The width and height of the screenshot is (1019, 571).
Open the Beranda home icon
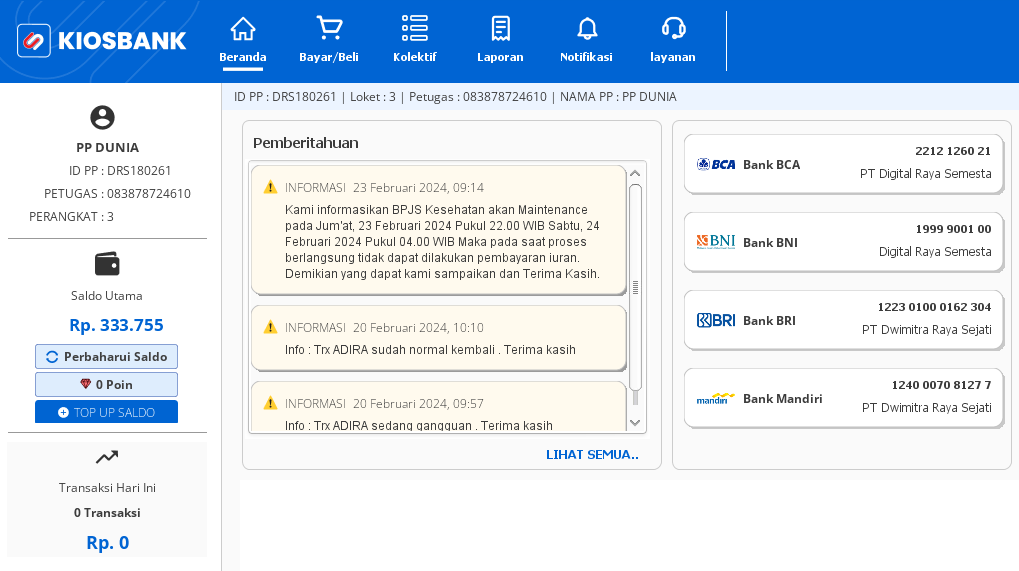[x=242, y=28]
